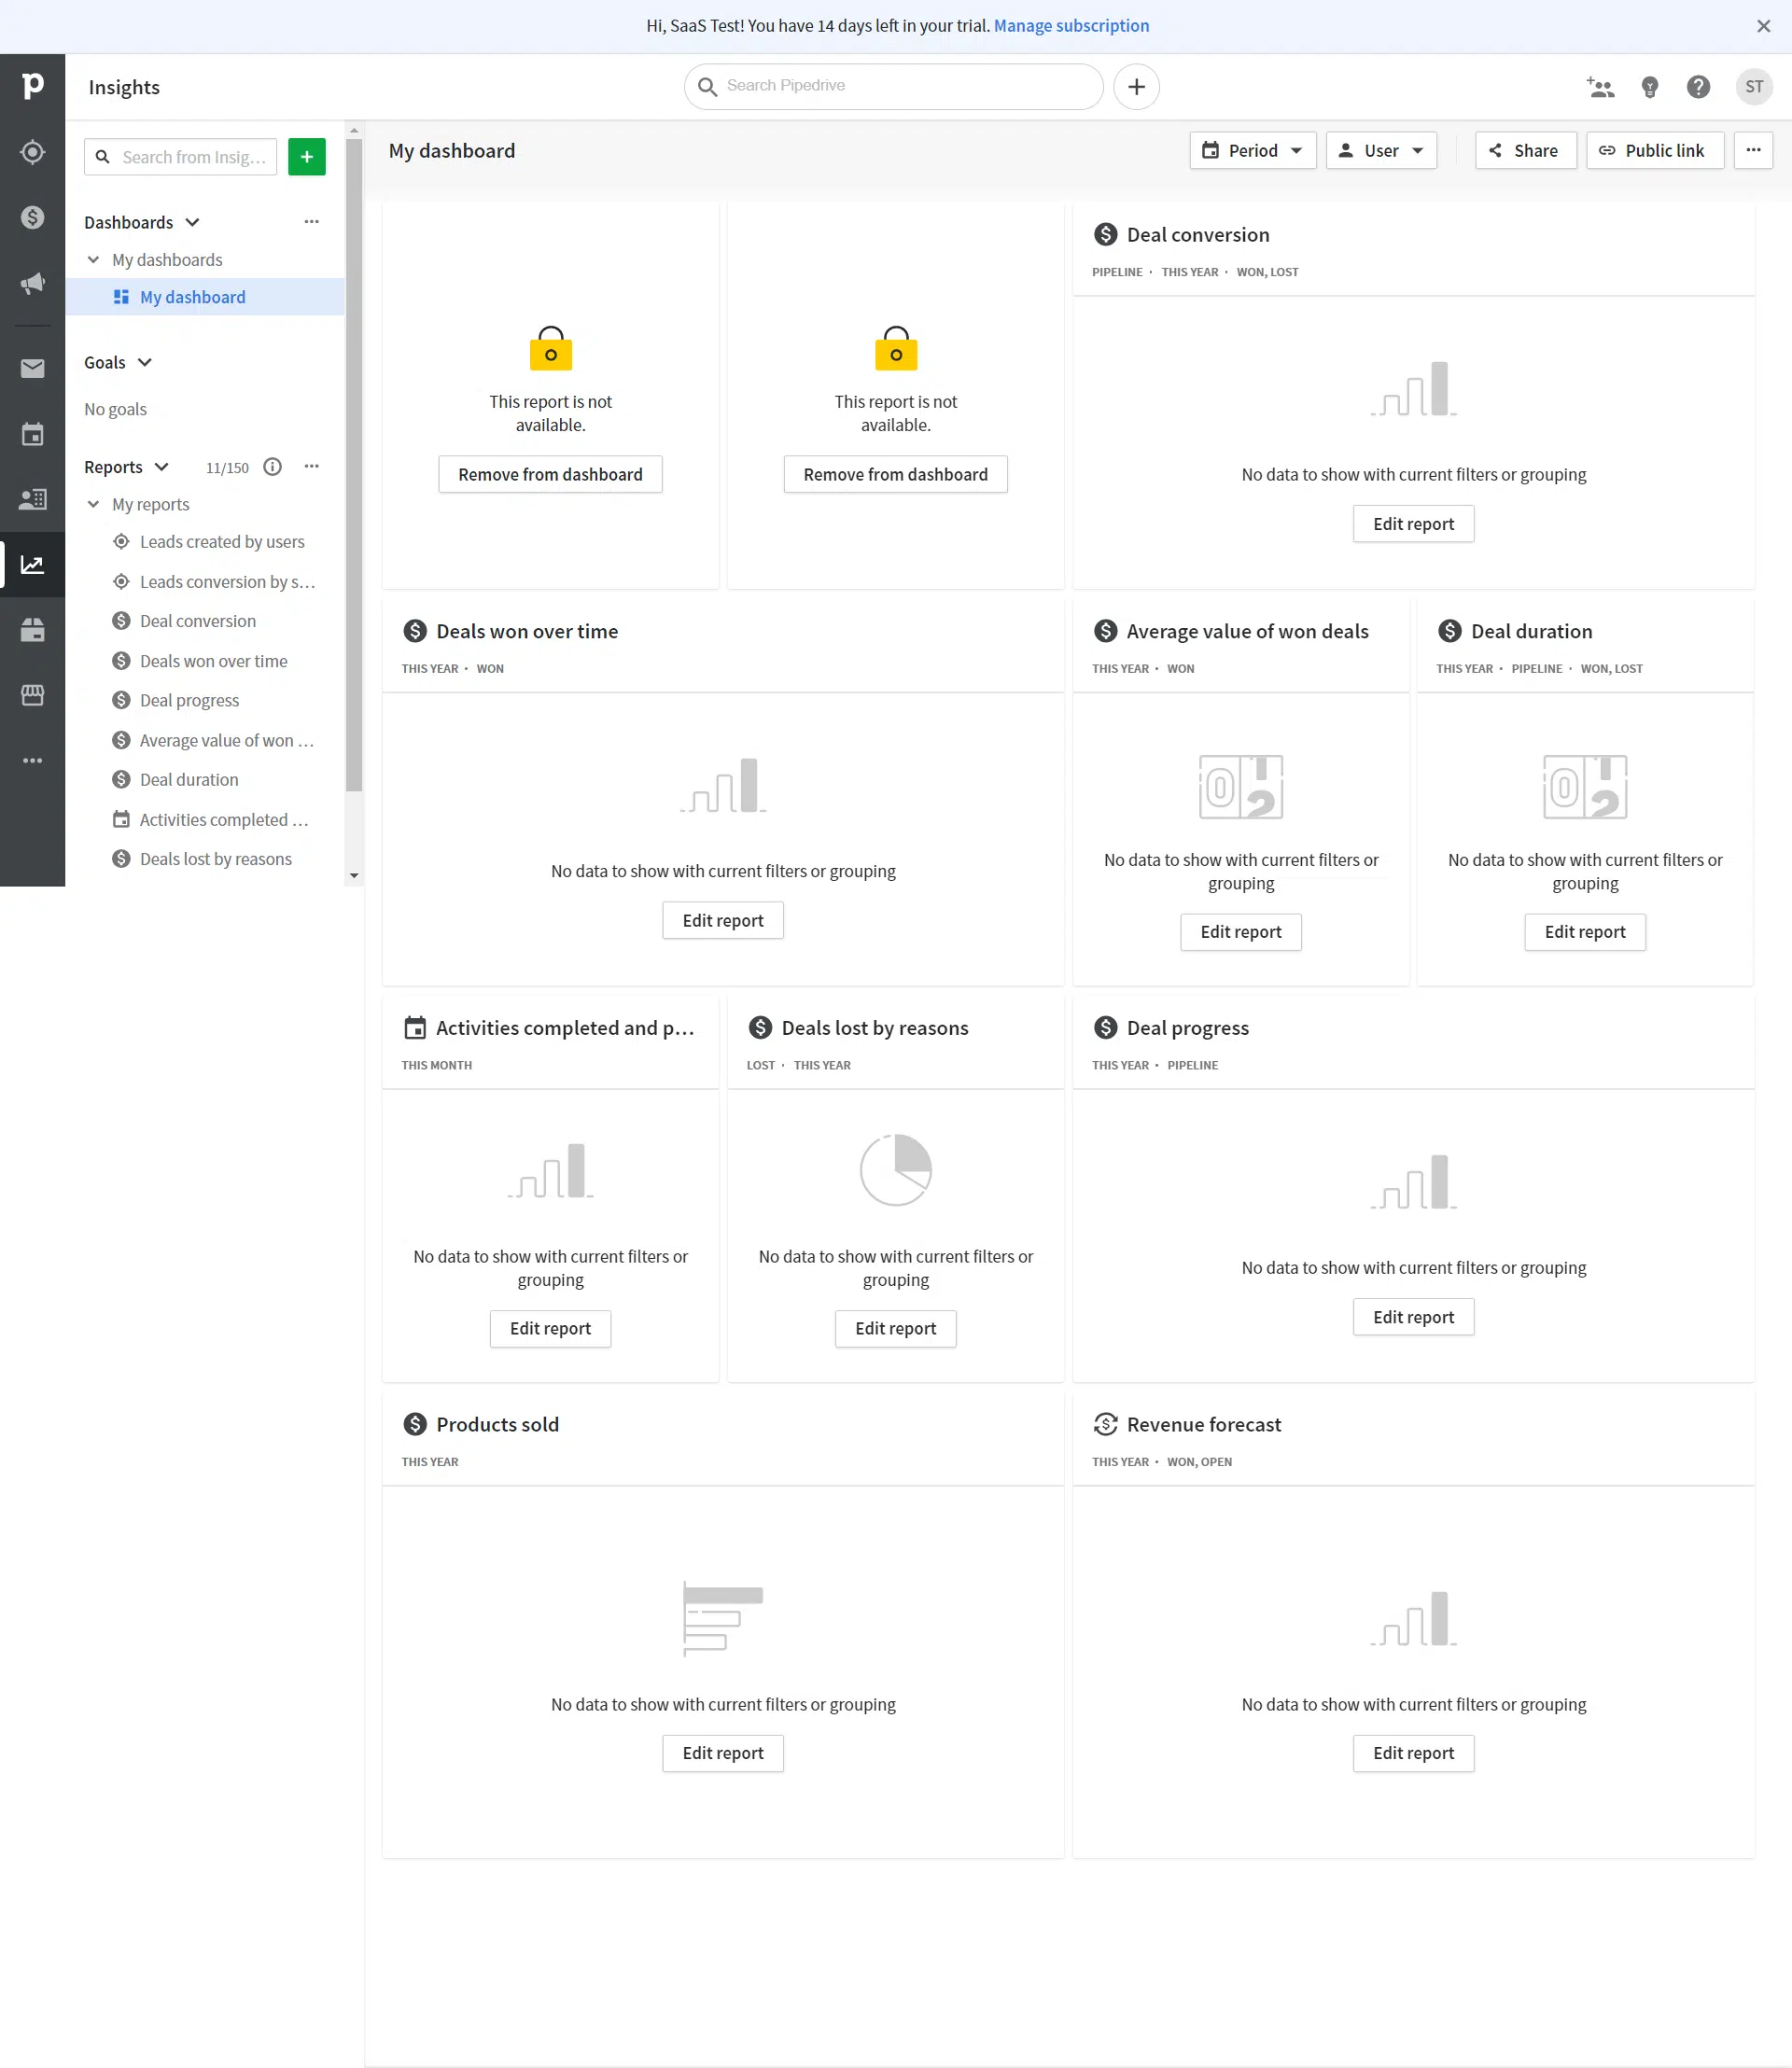Select Deal conversion report in sidebar
Screen dimensions: 1792x2068
point(198,621)
